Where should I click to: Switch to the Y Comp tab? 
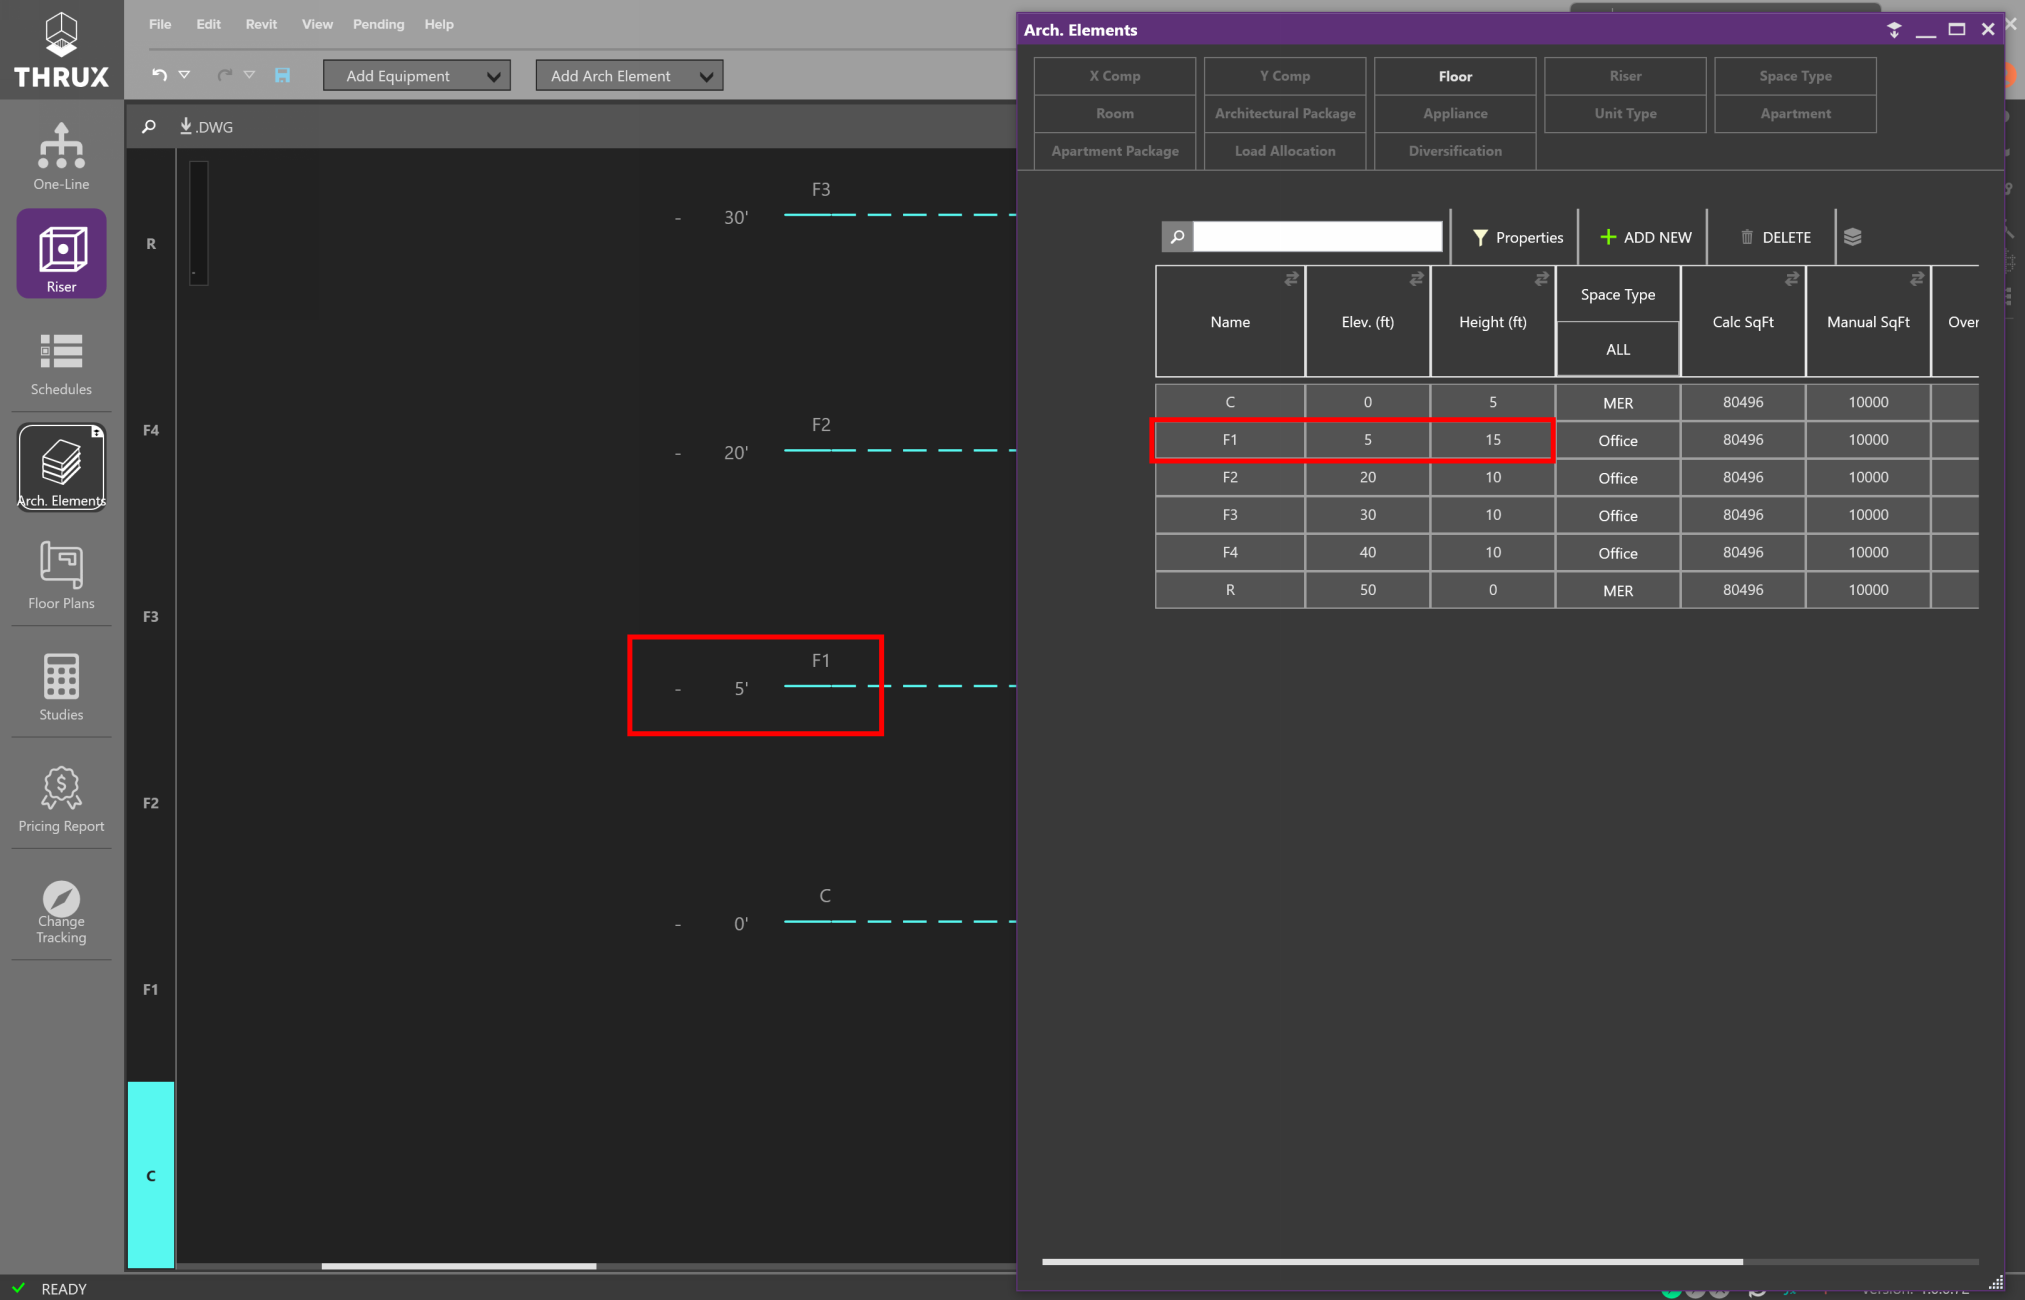pyautogui.click(x=1285, y=76)
